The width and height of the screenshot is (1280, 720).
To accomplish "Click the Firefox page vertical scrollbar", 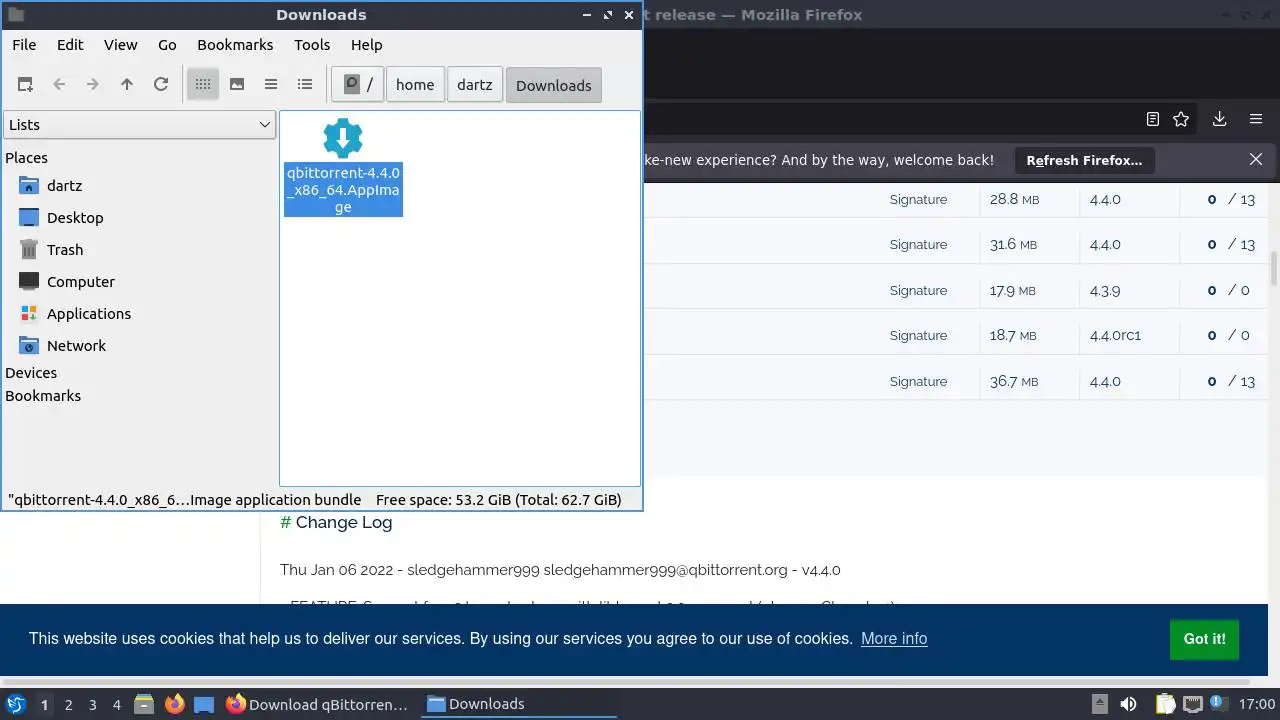I will tap(1274, 270).
